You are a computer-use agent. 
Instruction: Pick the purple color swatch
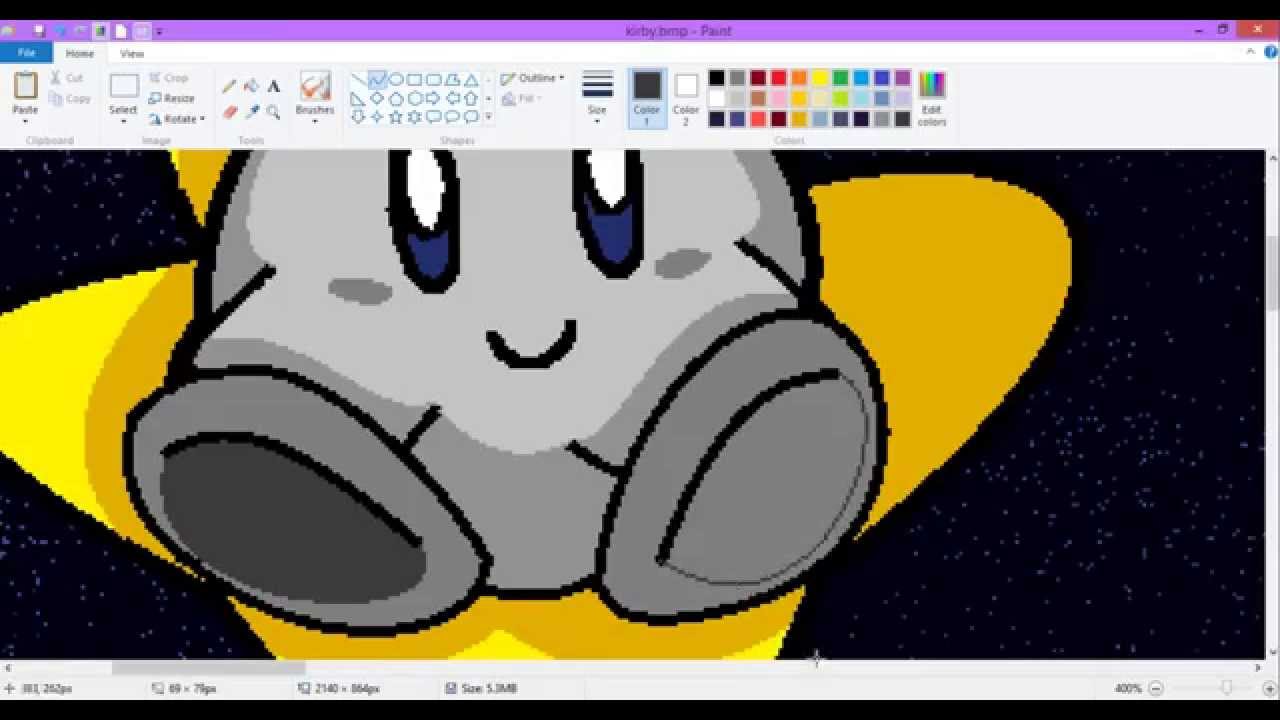point(903,78)
